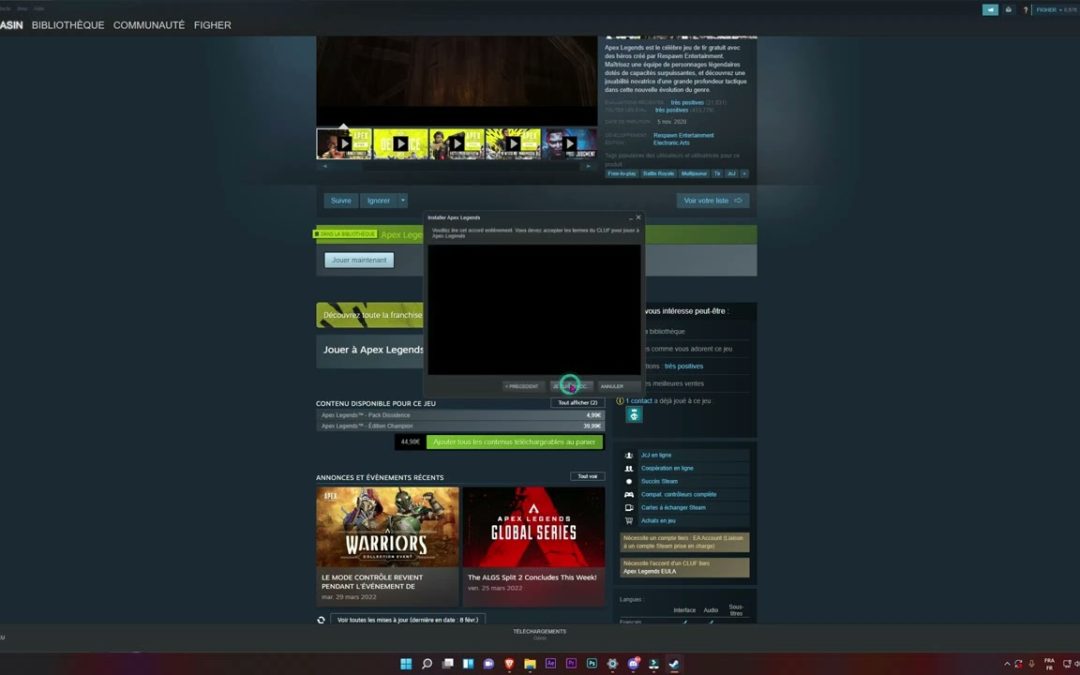This screenshot has height=675, width=1080.
Task: Select Apex Legends Édition Champion DLC row
Action: 460,426
